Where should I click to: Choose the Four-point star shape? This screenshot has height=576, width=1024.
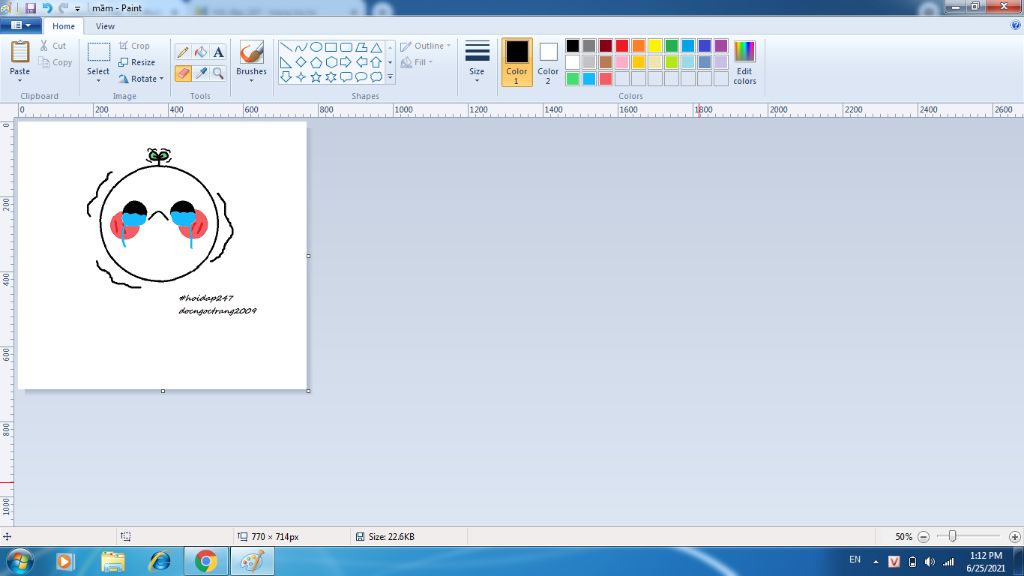[300, 77]
